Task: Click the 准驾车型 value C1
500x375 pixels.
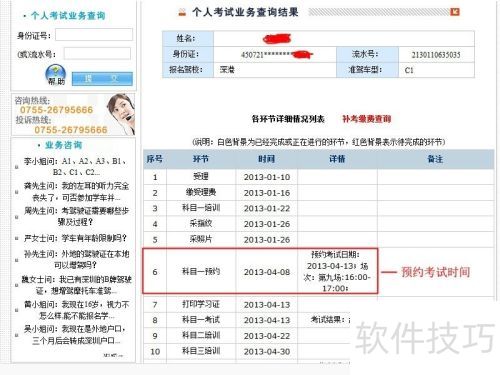Action: point(409,70)
